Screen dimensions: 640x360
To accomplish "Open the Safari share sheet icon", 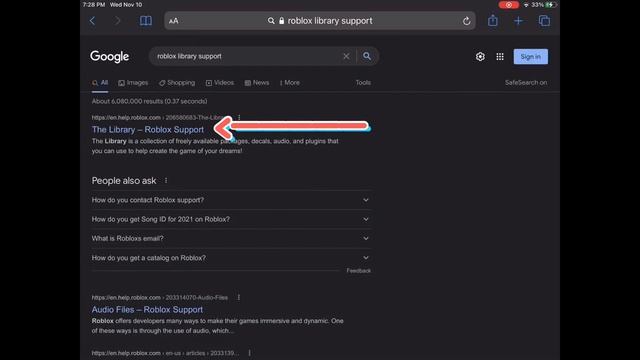I will [x=493, y=20].
